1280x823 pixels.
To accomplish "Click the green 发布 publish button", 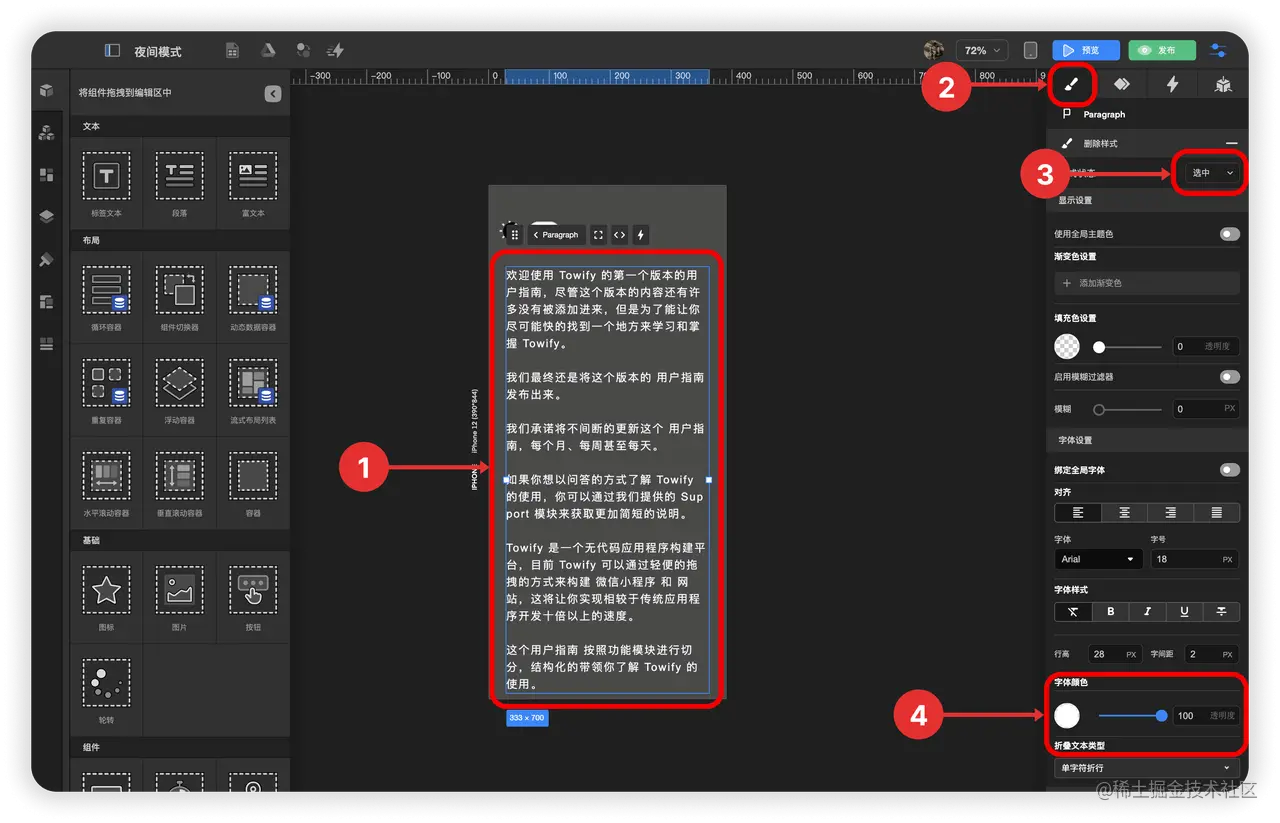I will [1162, 50].
